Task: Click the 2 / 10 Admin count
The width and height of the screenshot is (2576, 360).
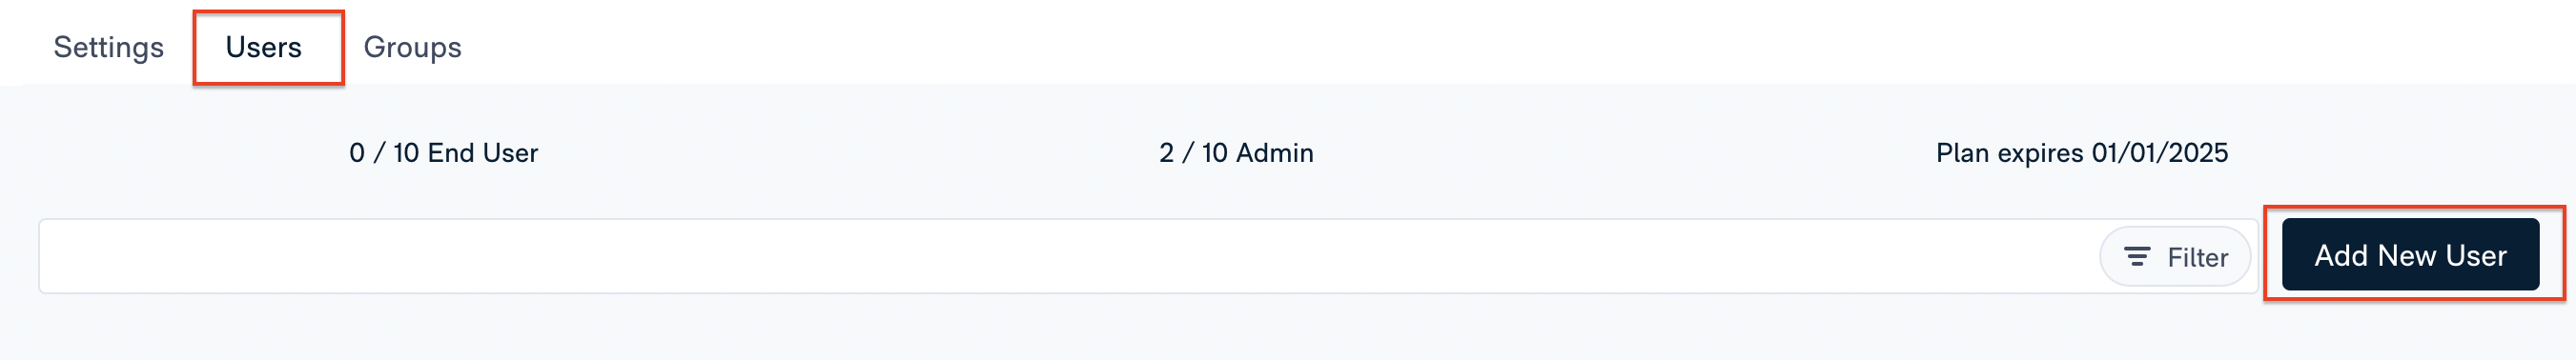Action: 1236,153
